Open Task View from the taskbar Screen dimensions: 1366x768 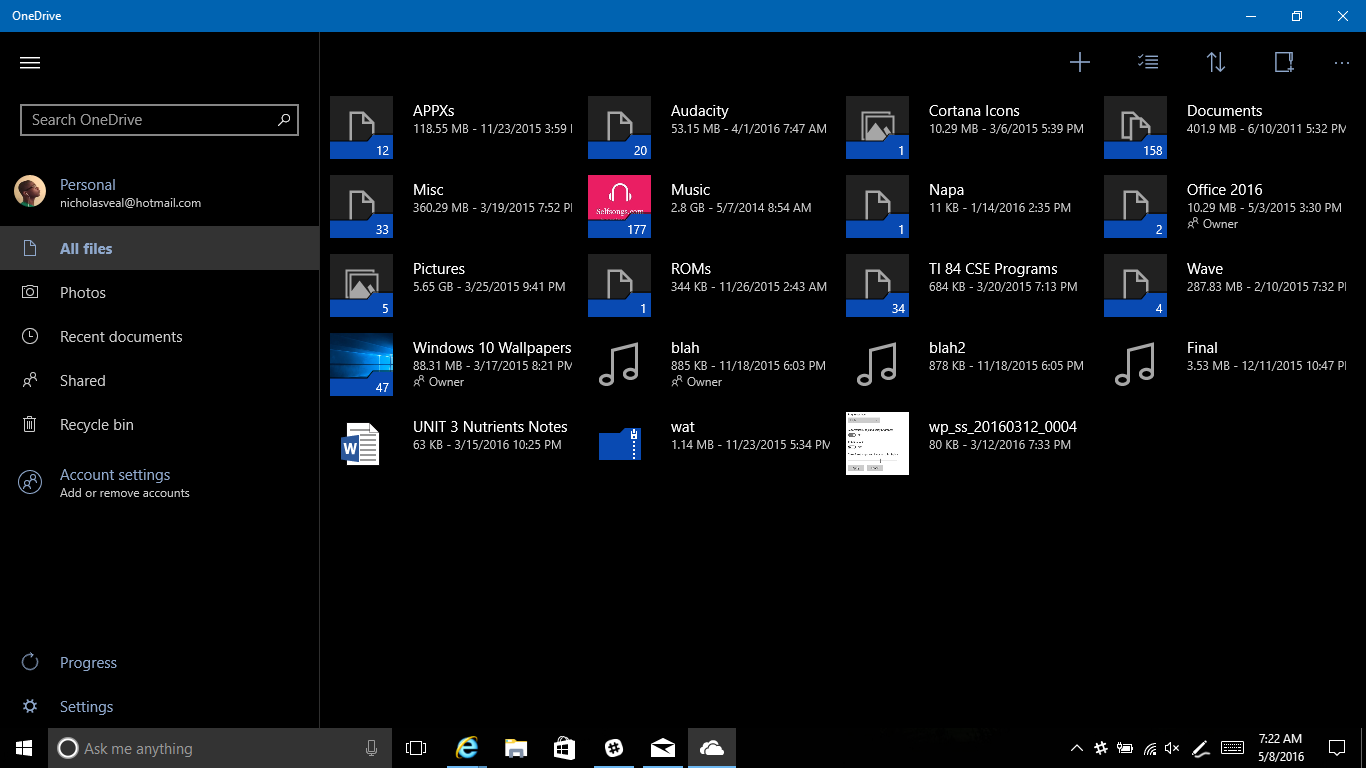pyautogui.click(x=416, y=748)
